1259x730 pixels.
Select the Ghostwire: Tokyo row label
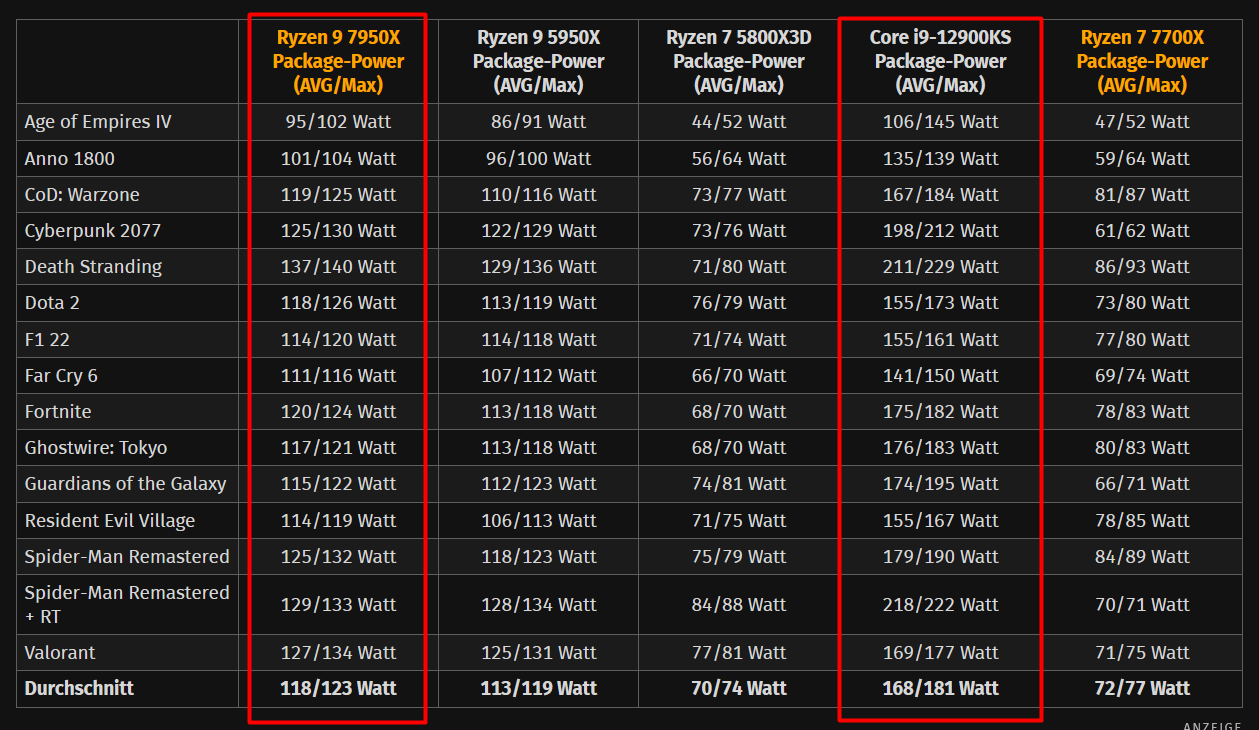[96, 447]
